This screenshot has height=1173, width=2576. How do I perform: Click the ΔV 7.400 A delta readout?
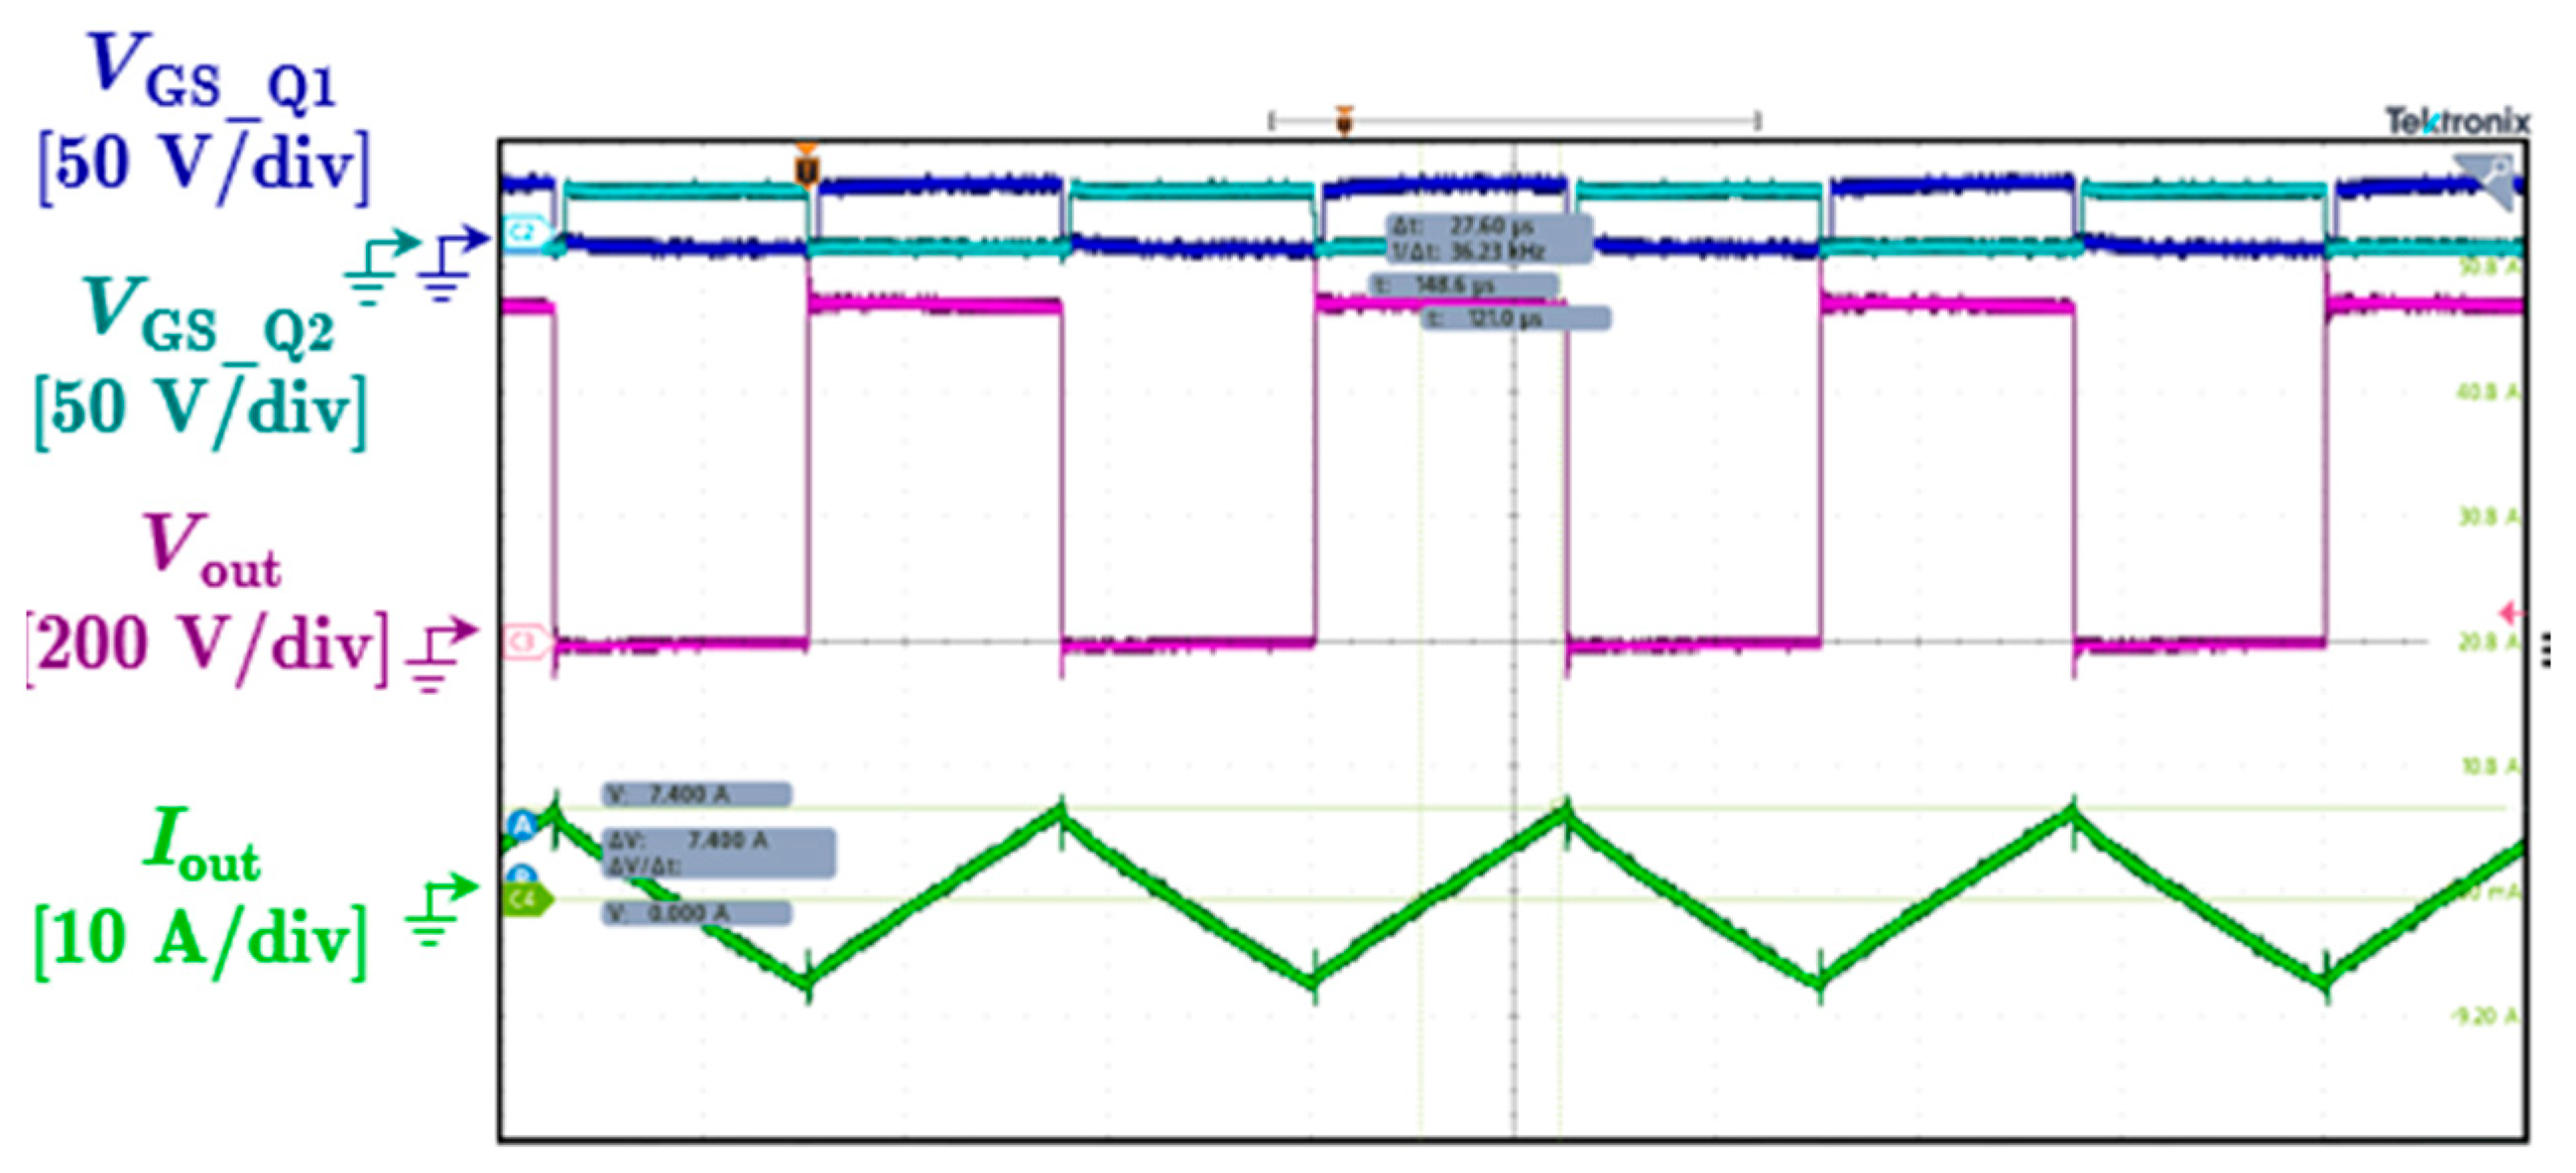(718, 852)
